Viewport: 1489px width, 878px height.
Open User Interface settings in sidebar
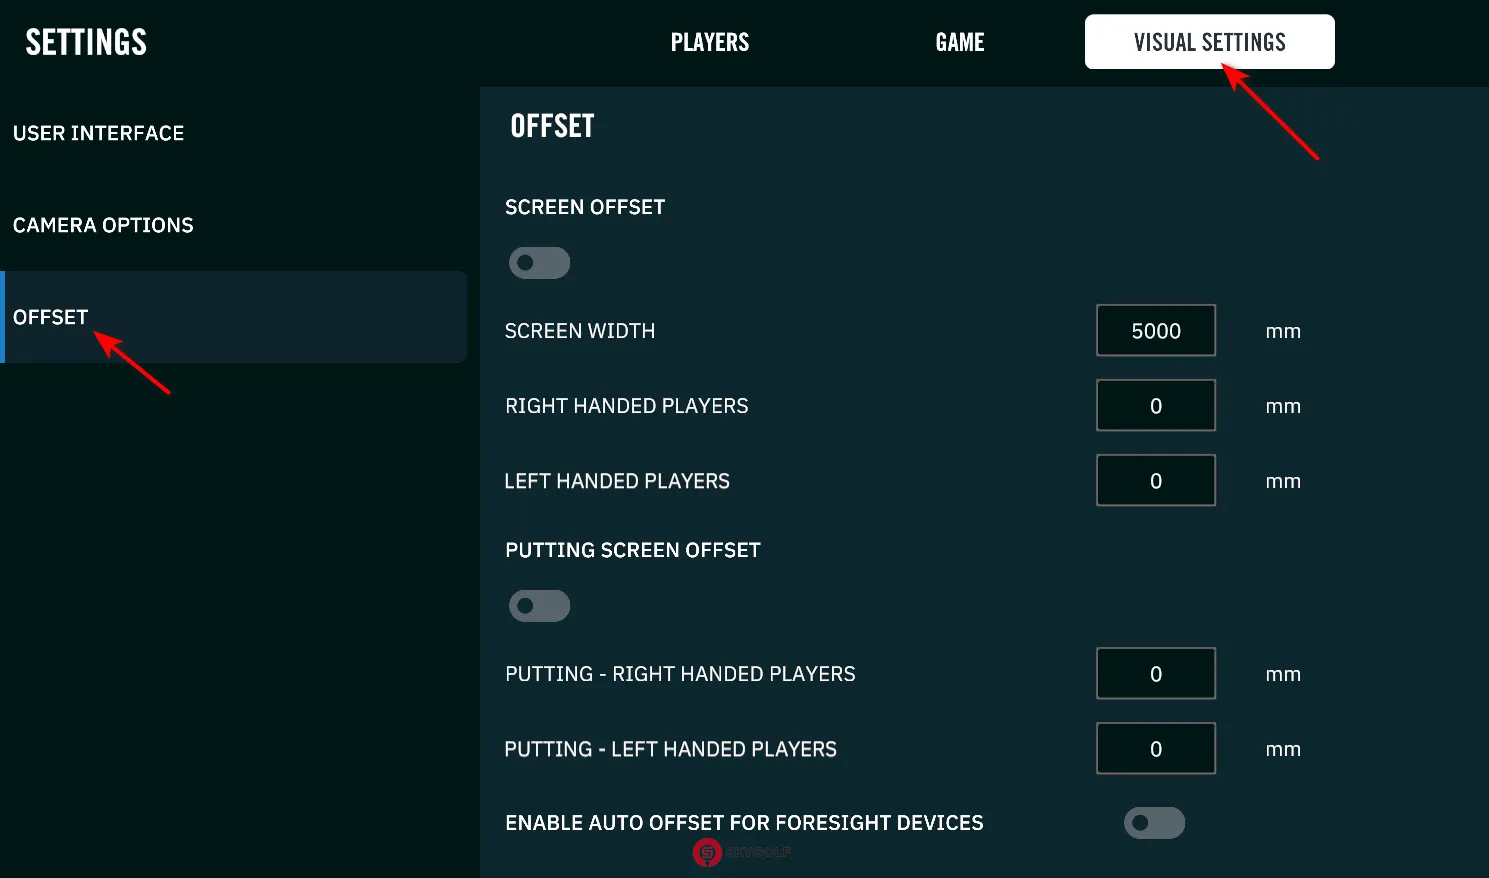[x=98, y=133]
